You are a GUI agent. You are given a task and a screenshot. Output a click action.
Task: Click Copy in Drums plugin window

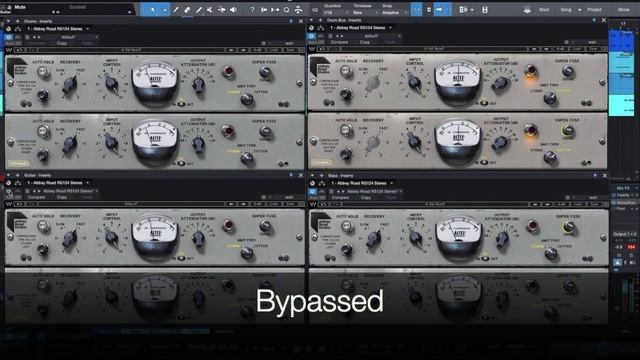click(62, 43)
